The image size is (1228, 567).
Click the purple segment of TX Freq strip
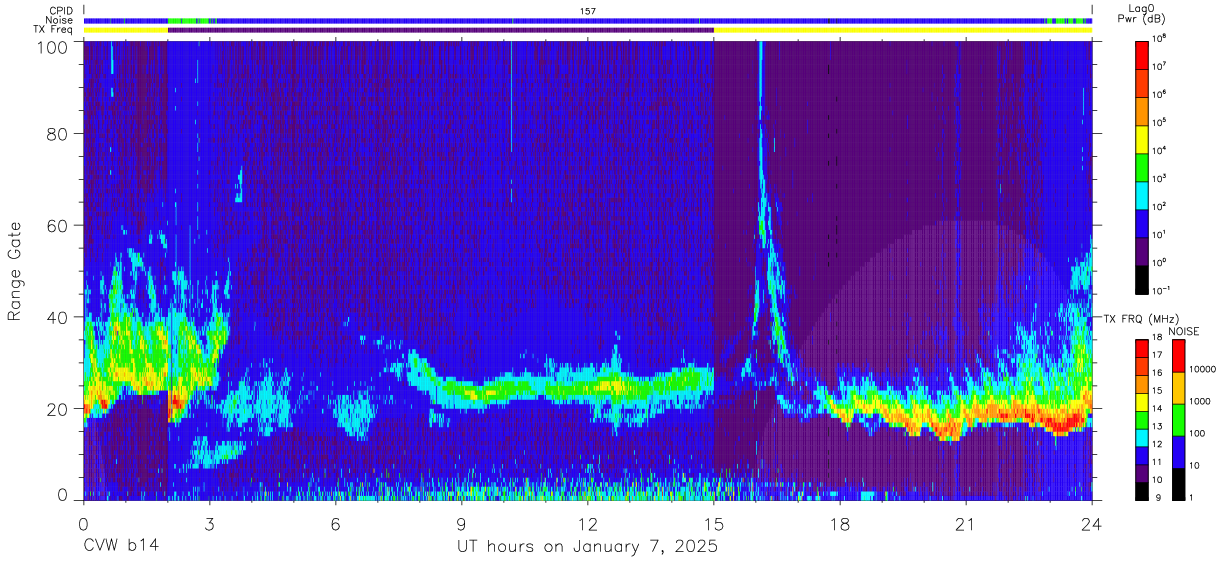[x=441, y=30]
